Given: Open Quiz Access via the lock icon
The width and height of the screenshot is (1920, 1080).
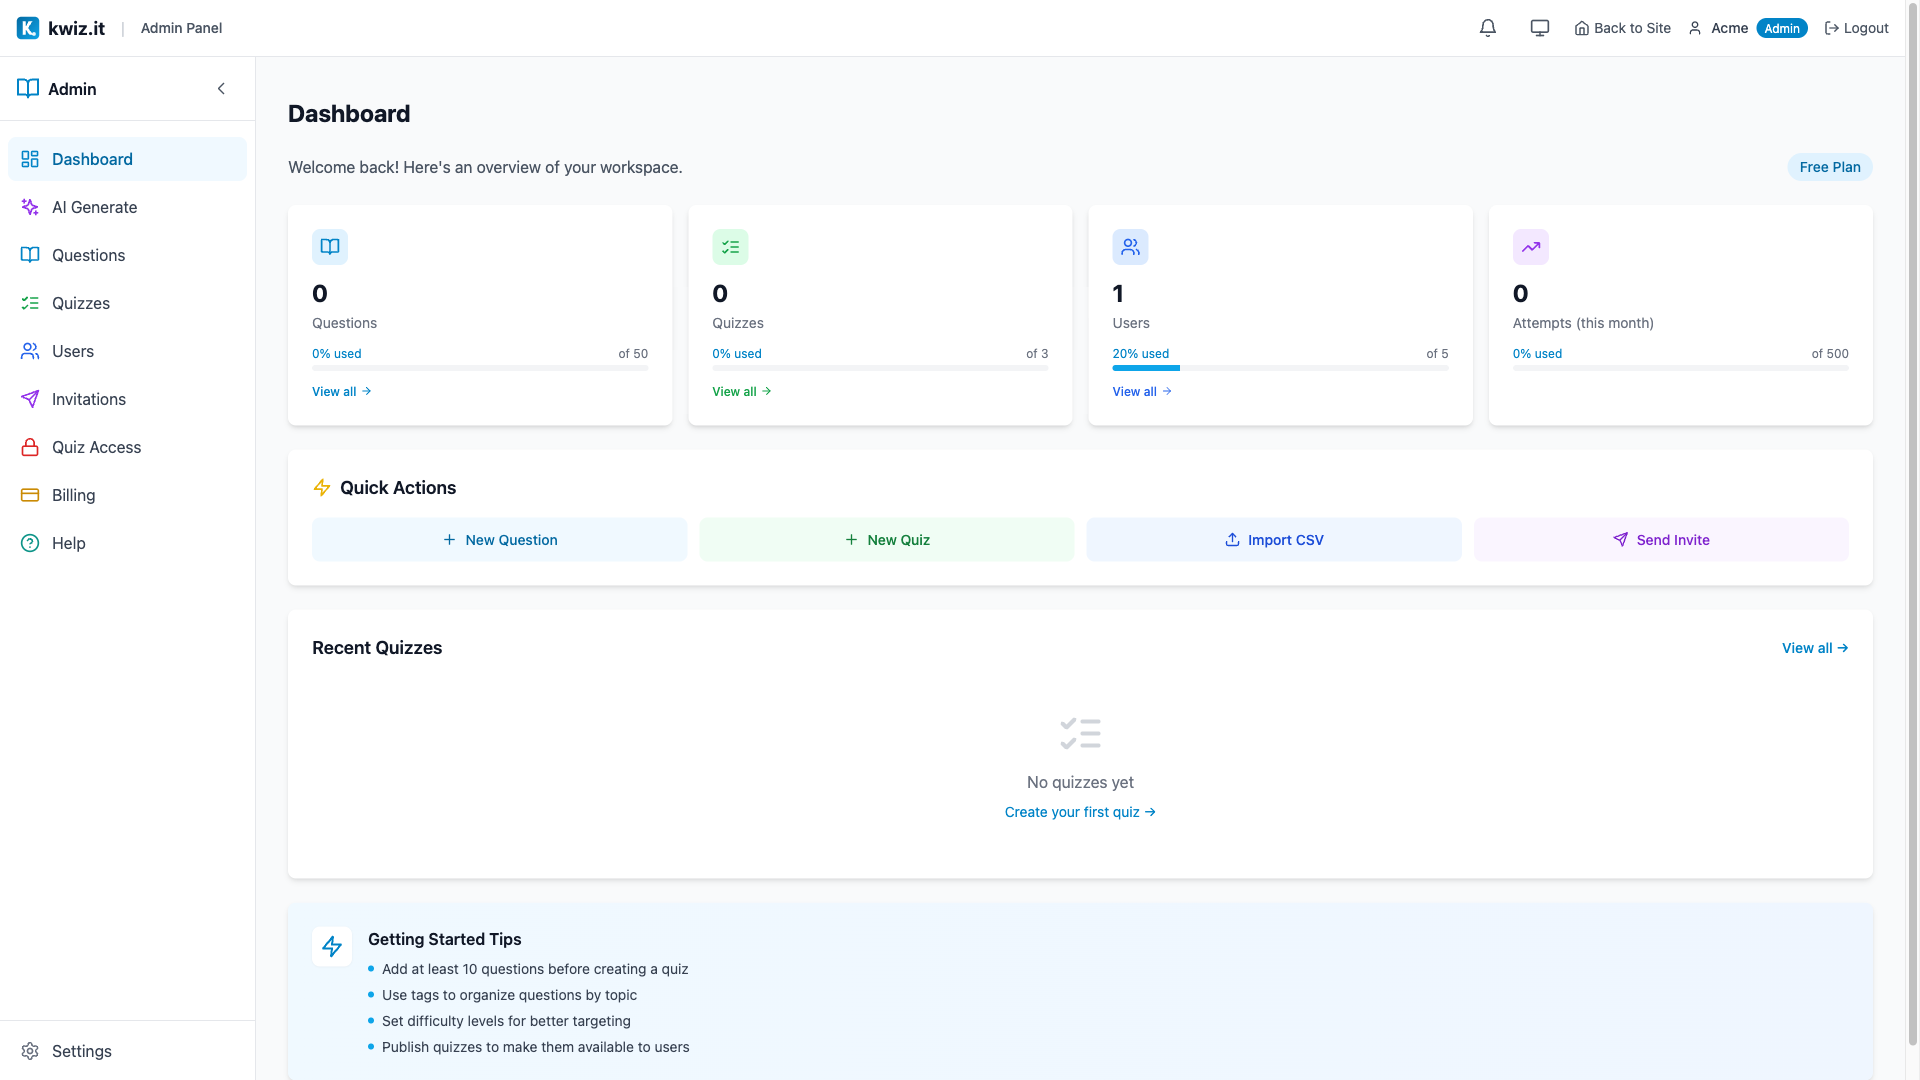Looking at the screenshot, I should pos(29,447).
